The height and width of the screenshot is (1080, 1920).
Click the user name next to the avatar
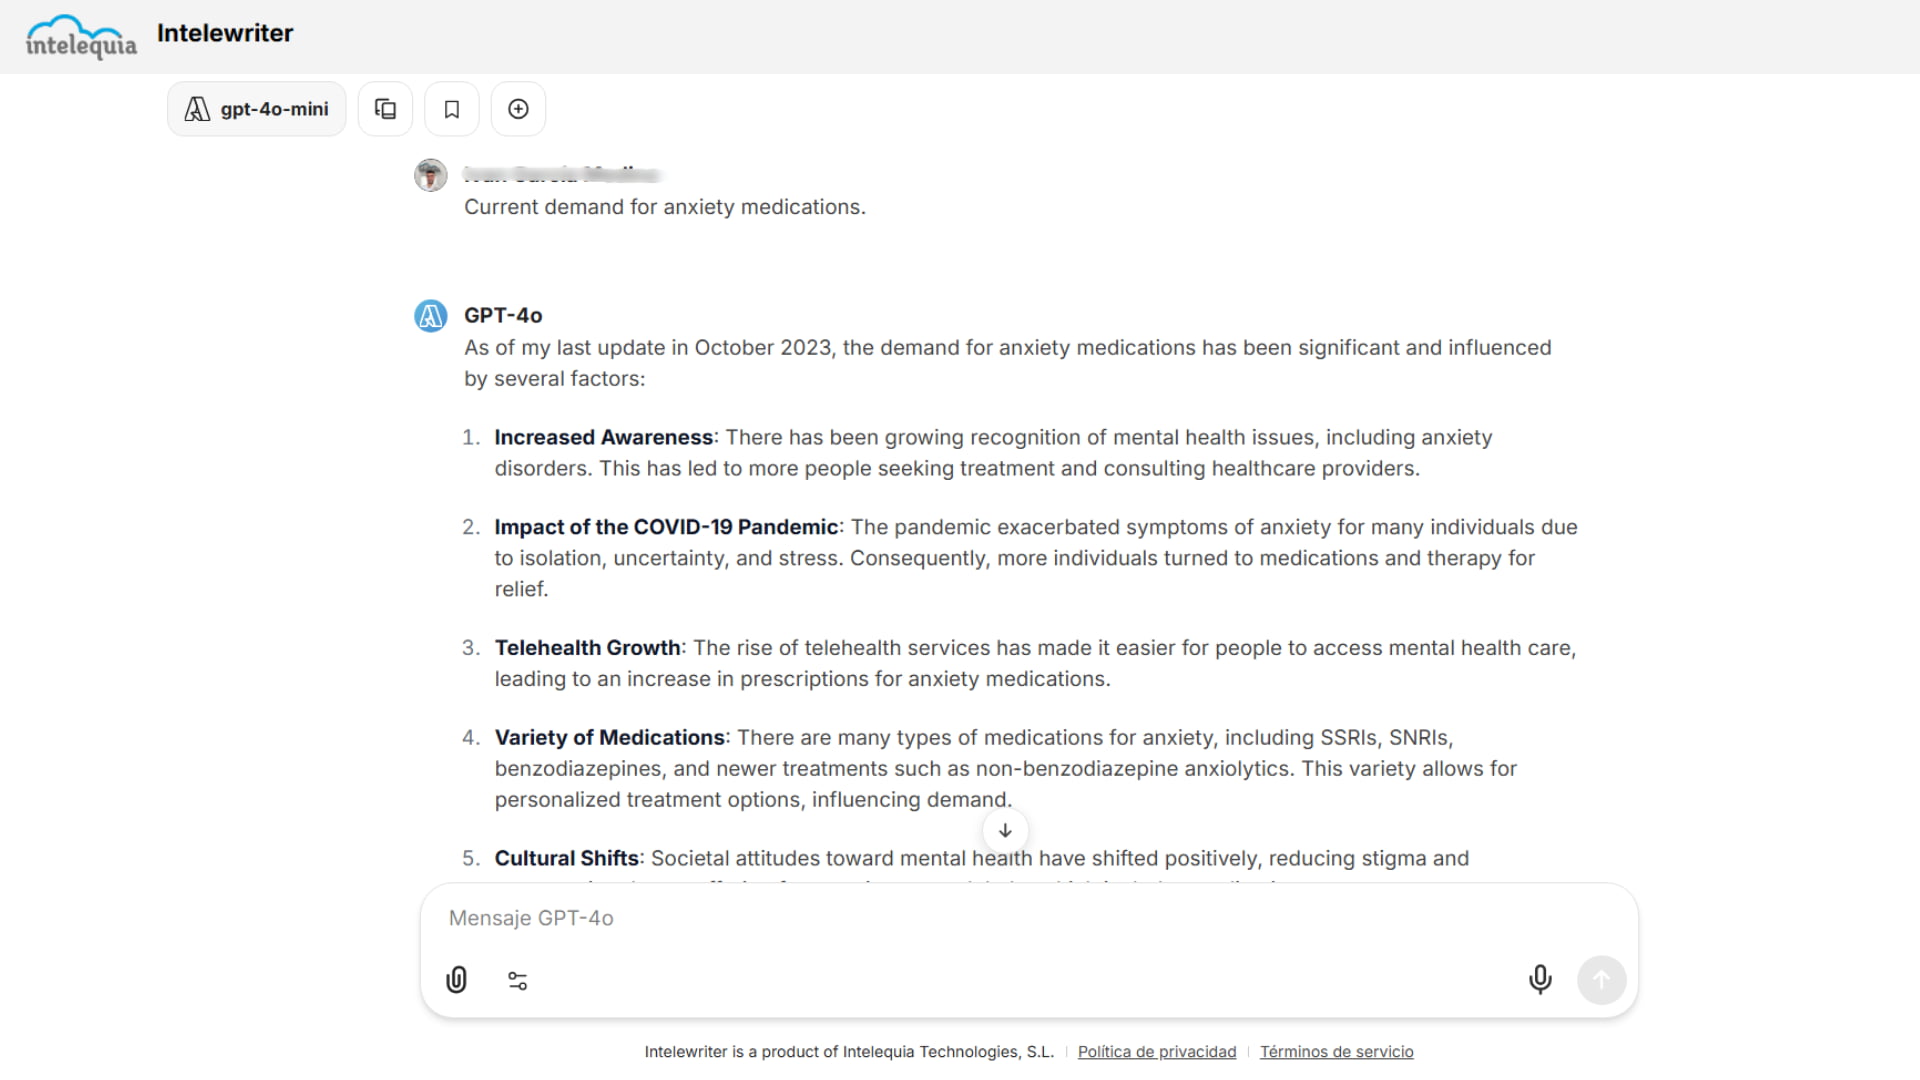560,173
